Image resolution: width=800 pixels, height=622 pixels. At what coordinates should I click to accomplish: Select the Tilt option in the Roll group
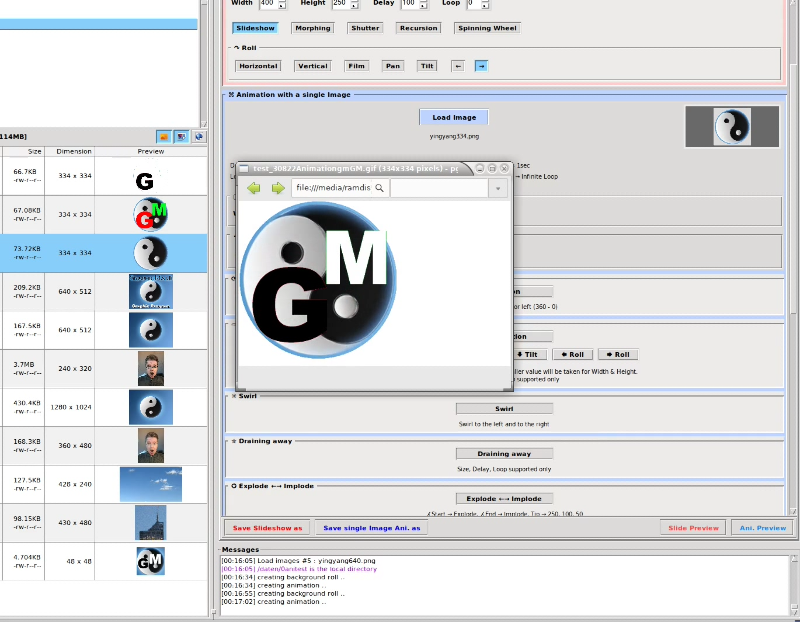pos(427,66)
